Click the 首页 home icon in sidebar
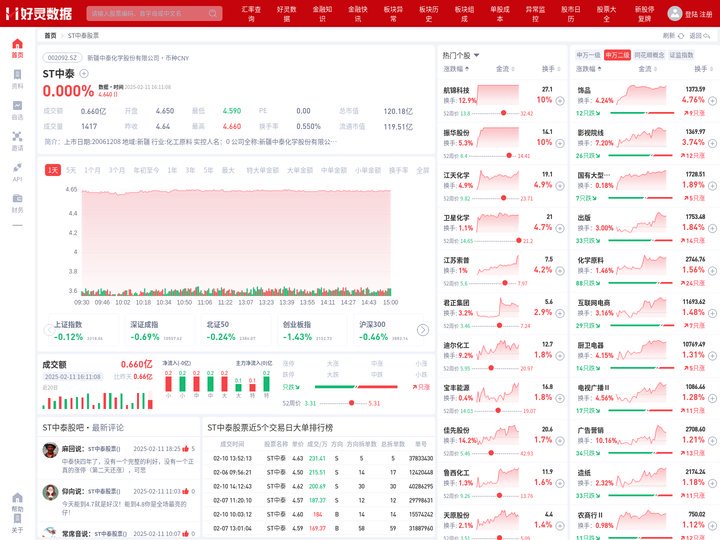Screen dimensions: 720x540 point(17,44)
